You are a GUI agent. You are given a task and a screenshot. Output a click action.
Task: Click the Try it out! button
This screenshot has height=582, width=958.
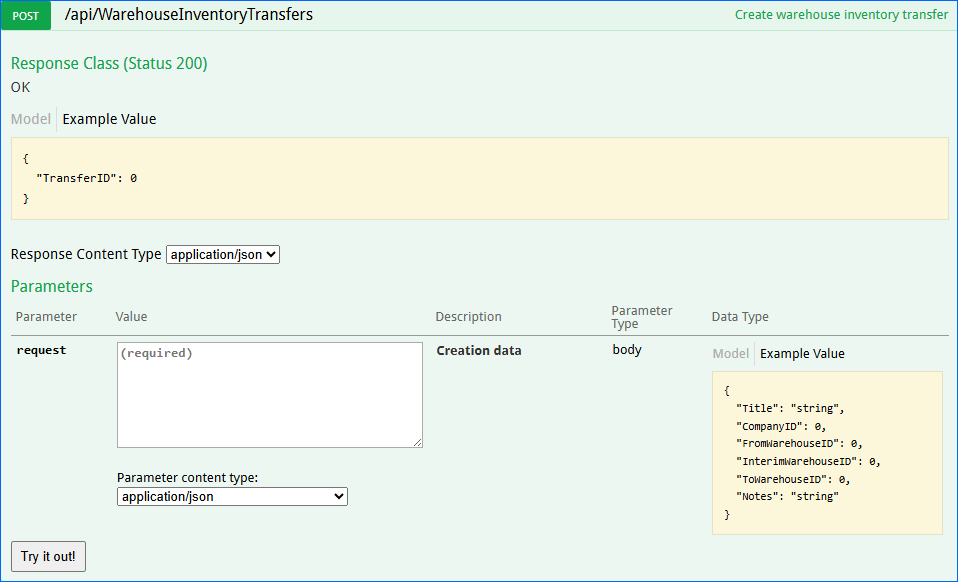point(48,556)
